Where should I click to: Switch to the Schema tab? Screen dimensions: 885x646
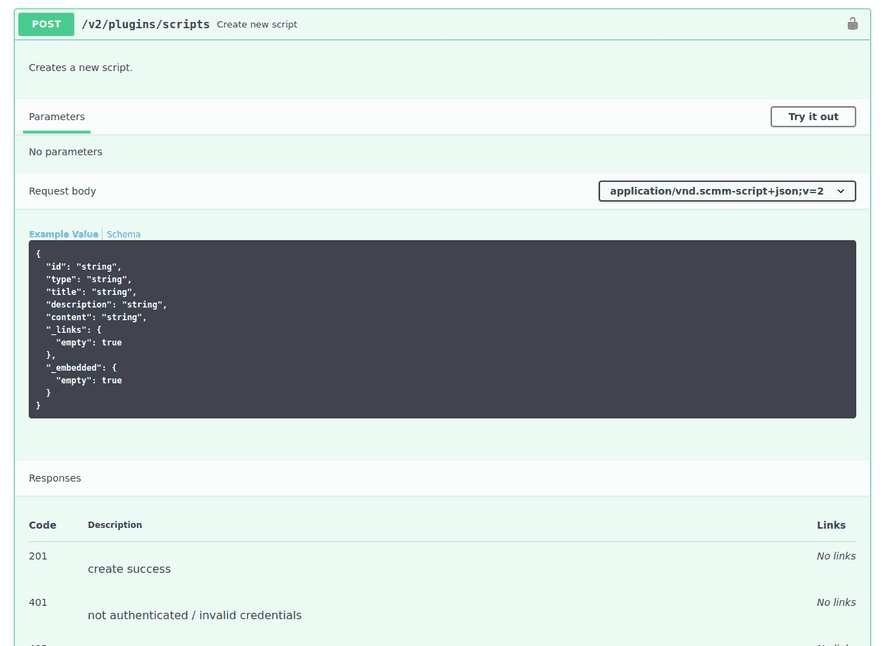pos(123,234)
